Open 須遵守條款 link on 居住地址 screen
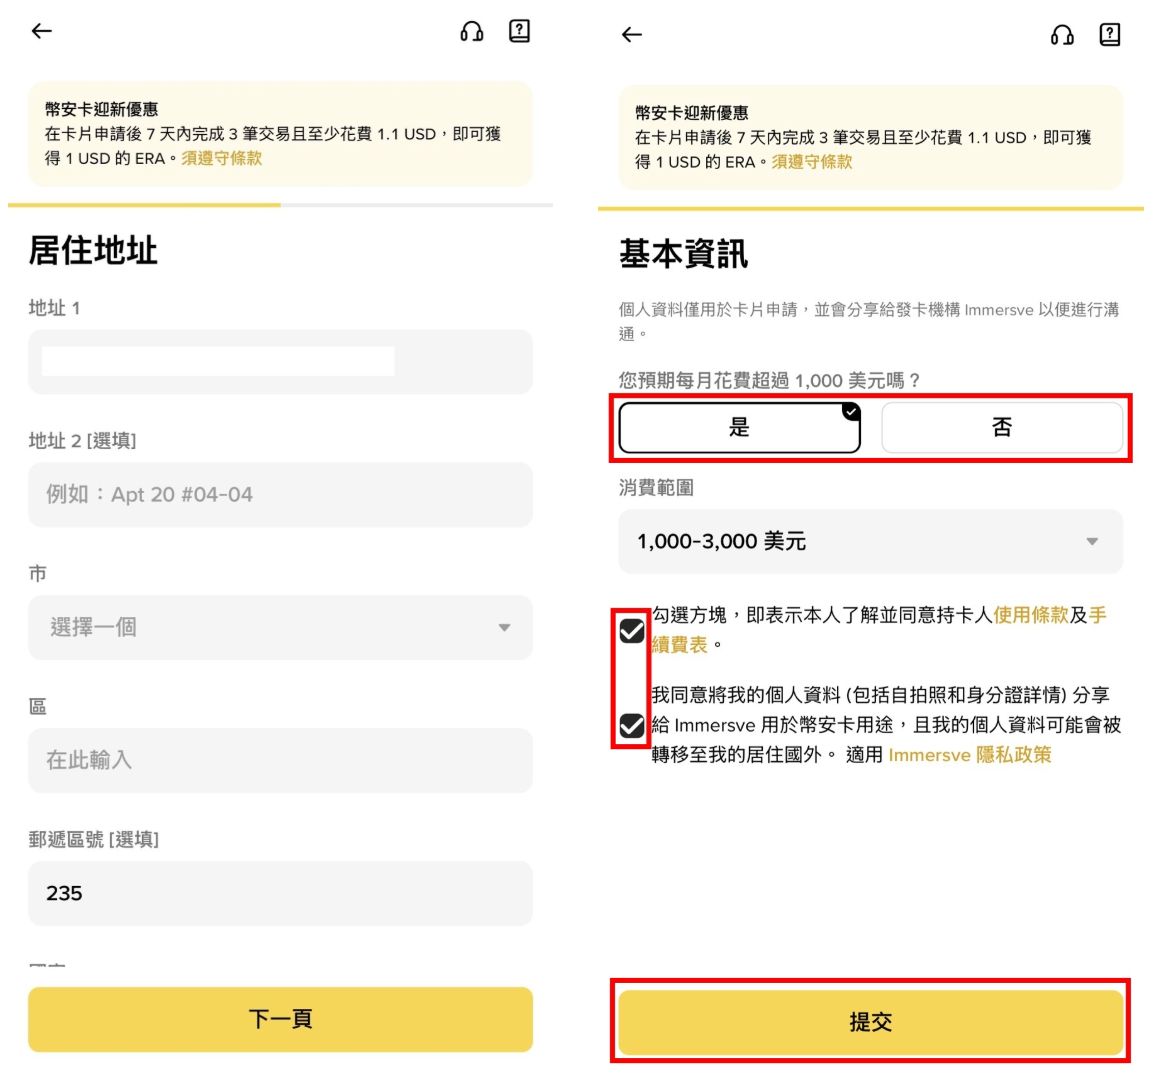 coord(222,158)
